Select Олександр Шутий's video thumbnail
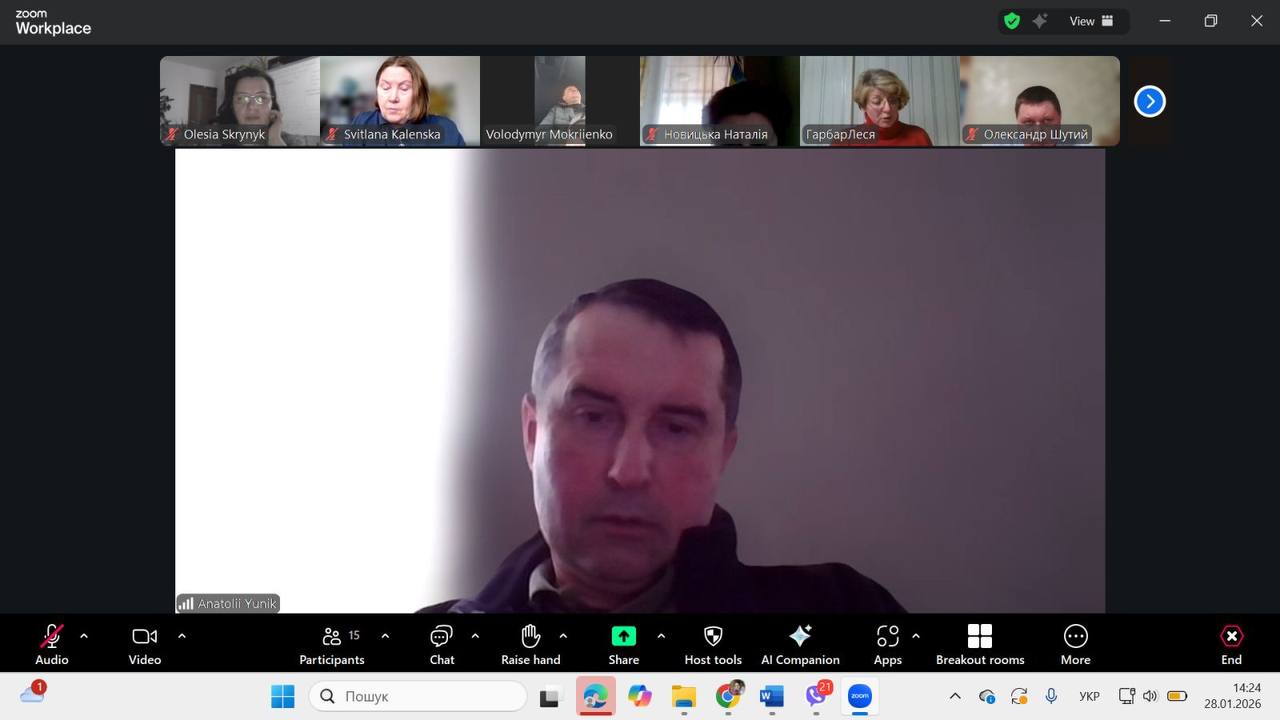This screenshot has width=1280, height=720. tap(1040, 101)
